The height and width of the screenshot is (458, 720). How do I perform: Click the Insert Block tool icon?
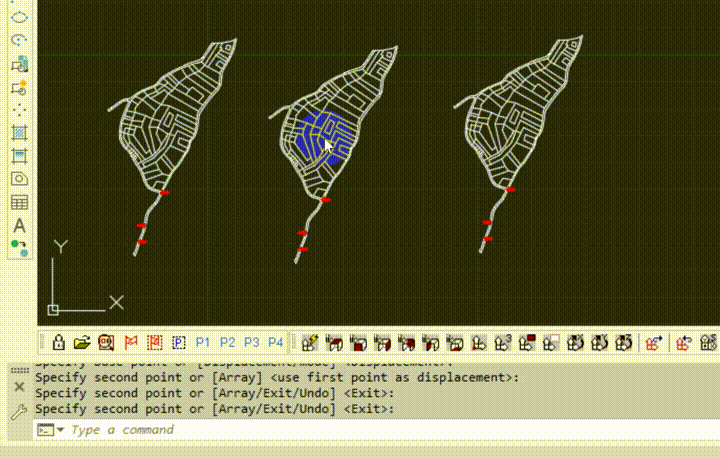(x=19, y=64)
